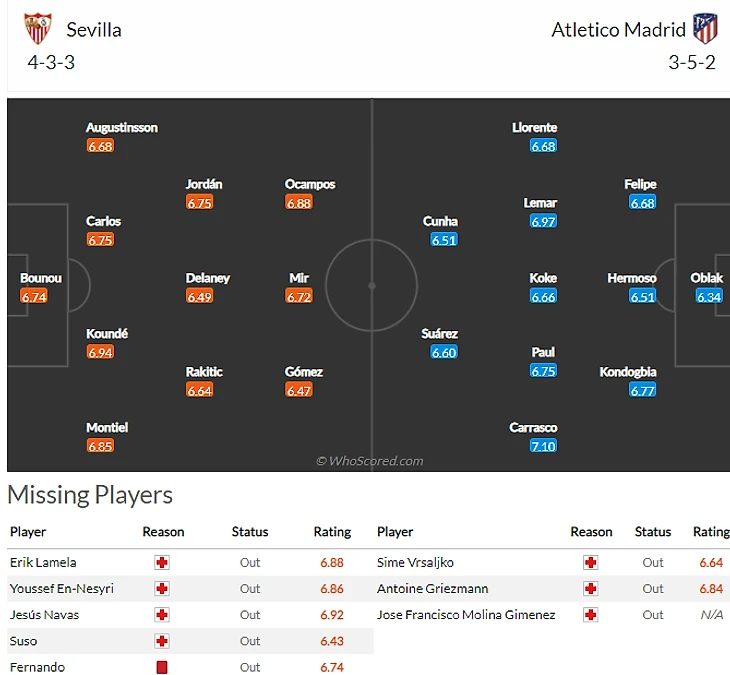The width and height of the screenshot is (730, 675).
Task: Sort Atletico table by Status header
Action: click(653, 532)
